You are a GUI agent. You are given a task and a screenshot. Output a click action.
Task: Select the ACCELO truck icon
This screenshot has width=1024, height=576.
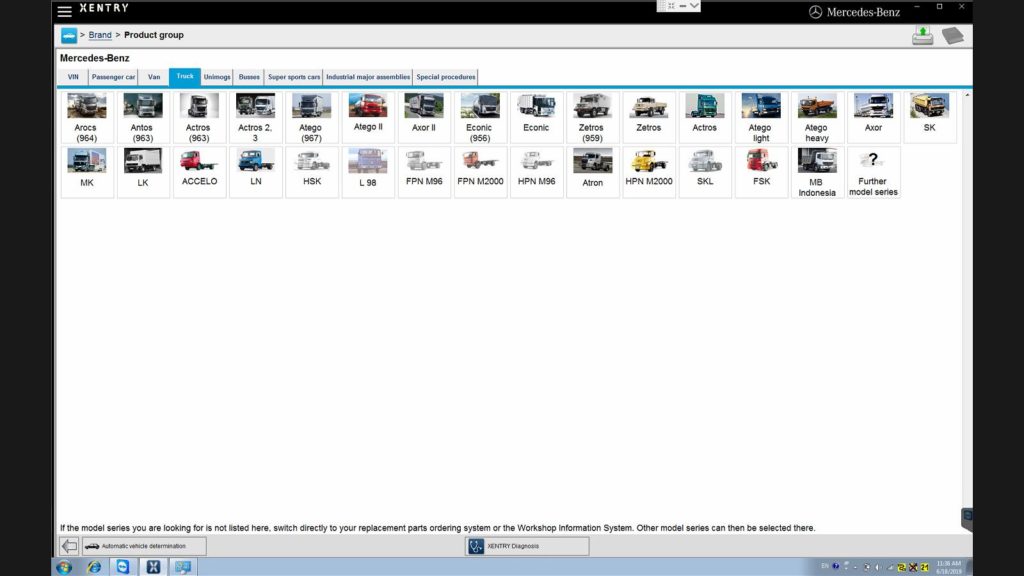coord(199,172)
